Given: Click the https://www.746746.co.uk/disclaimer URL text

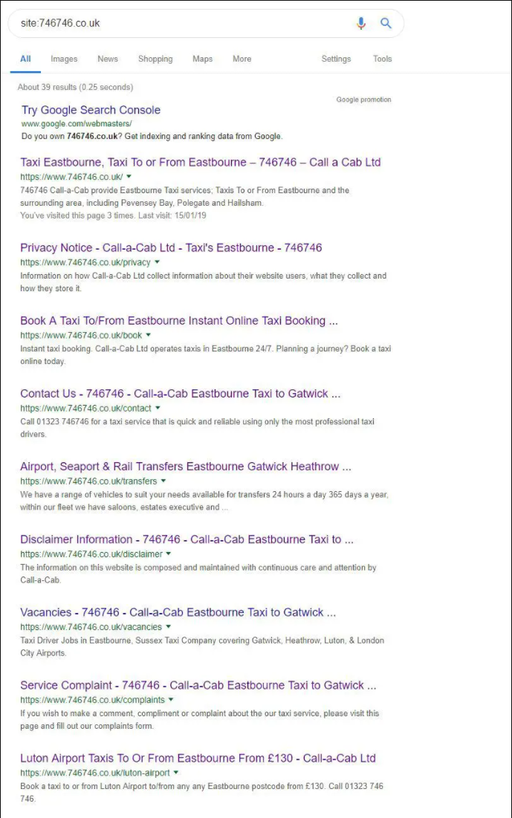Looking at the screenshot, I should pos(91,555).
